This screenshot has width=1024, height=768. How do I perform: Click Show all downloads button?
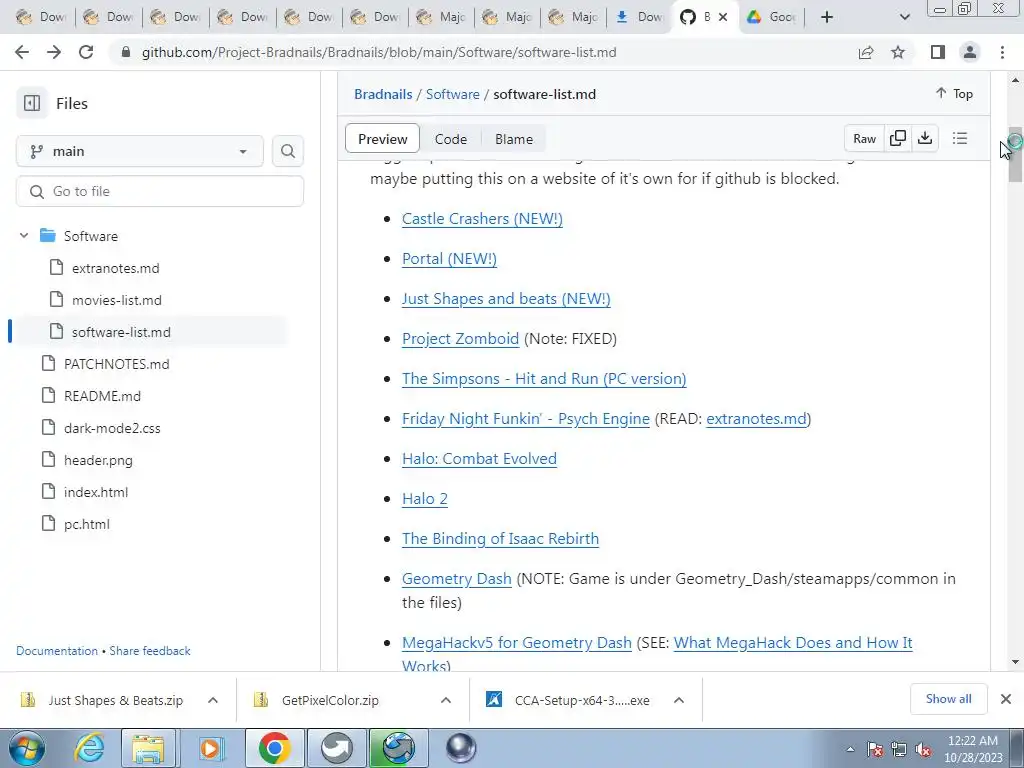click(x=948, y=699)
